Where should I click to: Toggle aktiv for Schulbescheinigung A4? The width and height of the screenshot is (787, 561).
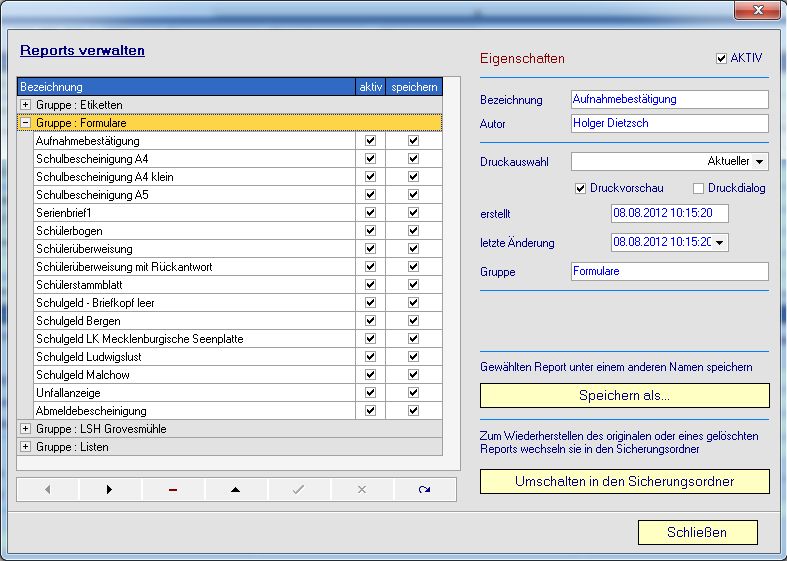coord(370,159)
